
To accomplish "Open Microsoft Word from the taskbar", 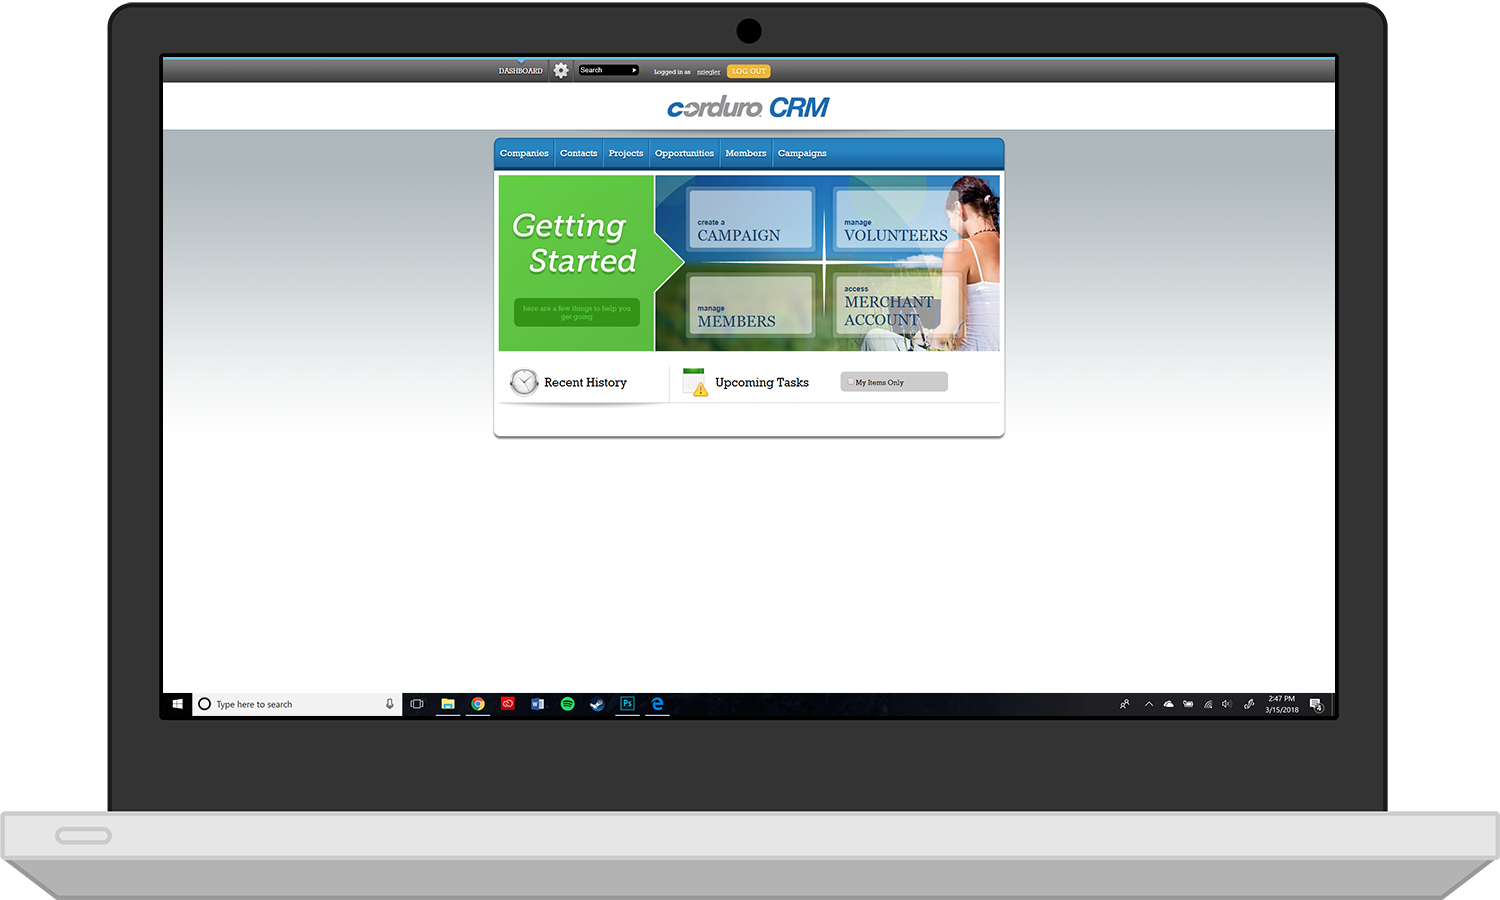I will coord(538,704).
